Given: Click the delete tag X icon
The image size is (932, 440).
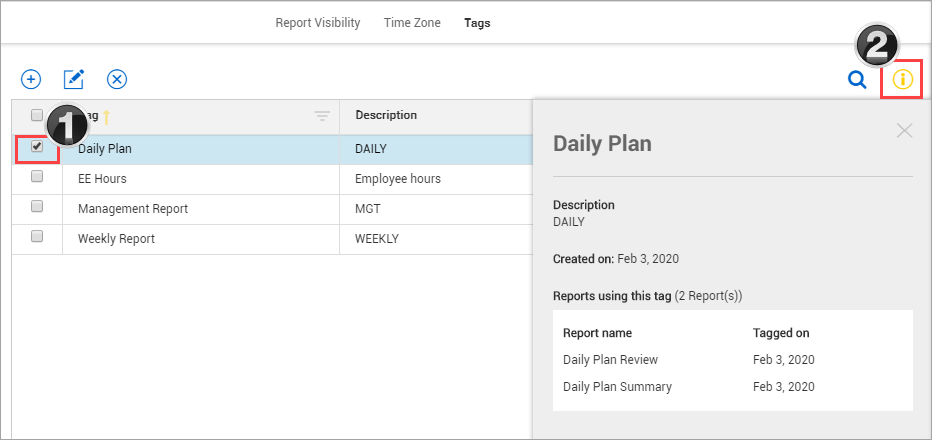Looking at the screenshot, I should coord(117,79).
